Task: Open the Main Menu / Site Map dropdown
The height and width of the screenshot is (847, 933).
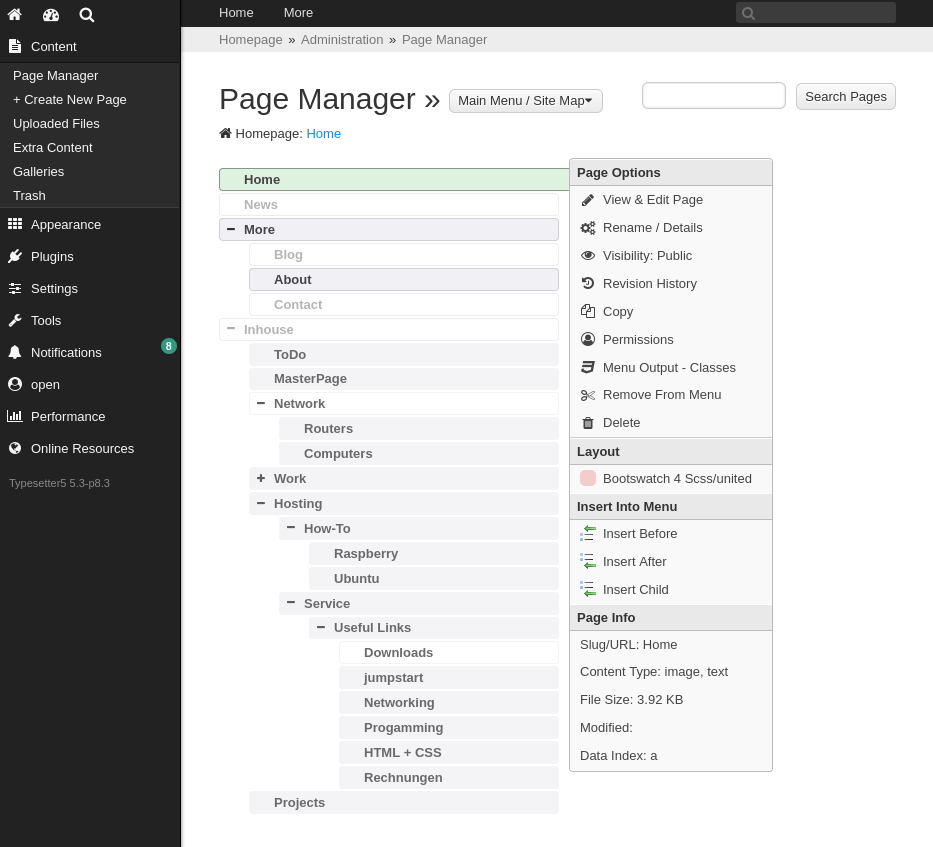Action: pyautogui.click(x=525, y=100)
